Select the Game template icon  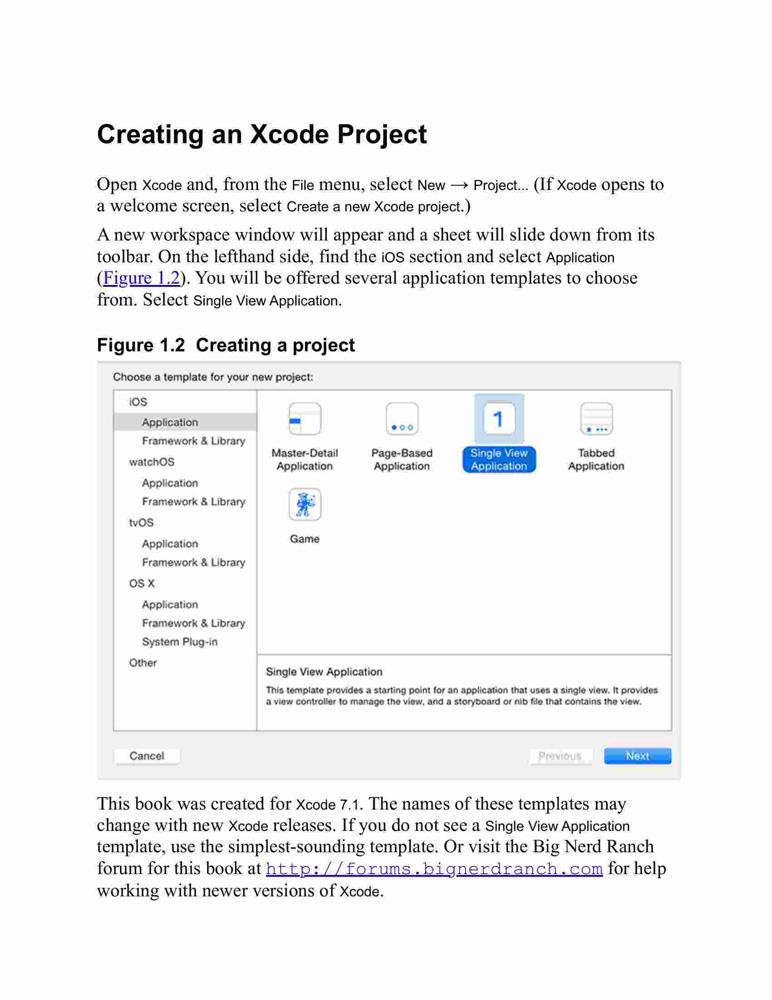304,504
